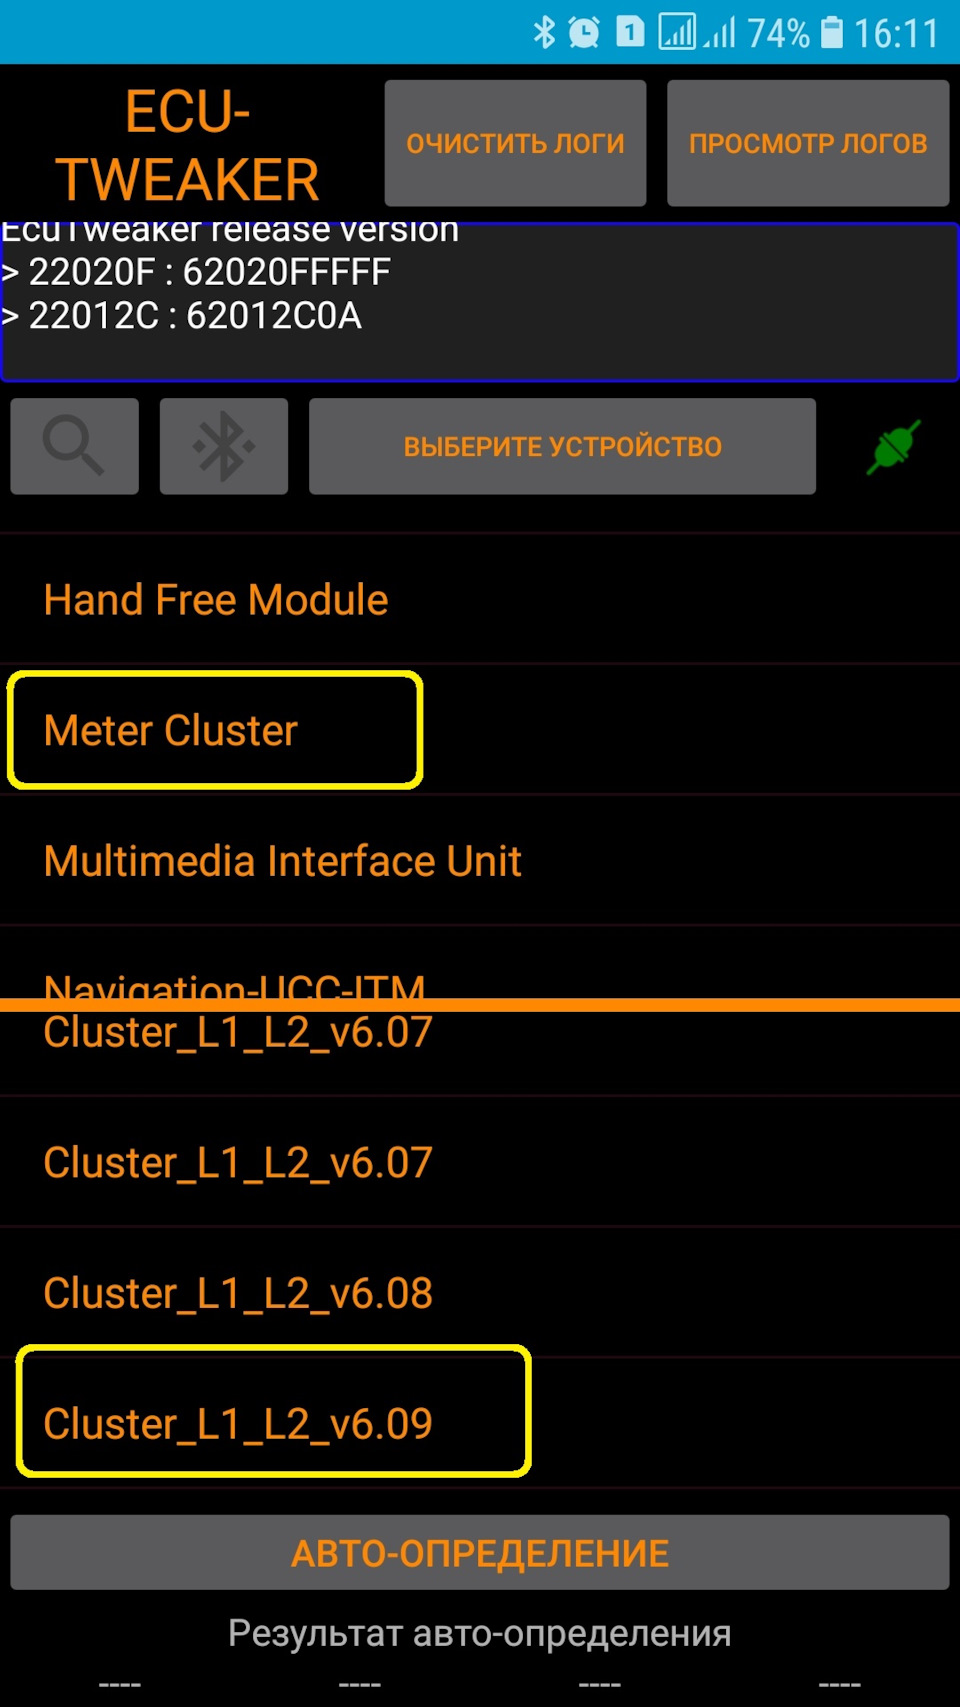Tap alarm clock status bar icon
The width and height of the screenshot is (960, 1707).
[x=584, y=33]
